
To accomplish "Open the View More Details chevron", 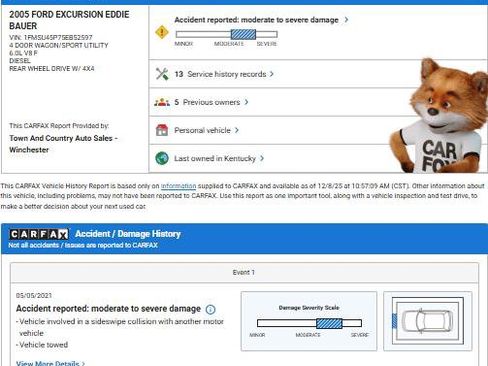I will coord(83,363).
